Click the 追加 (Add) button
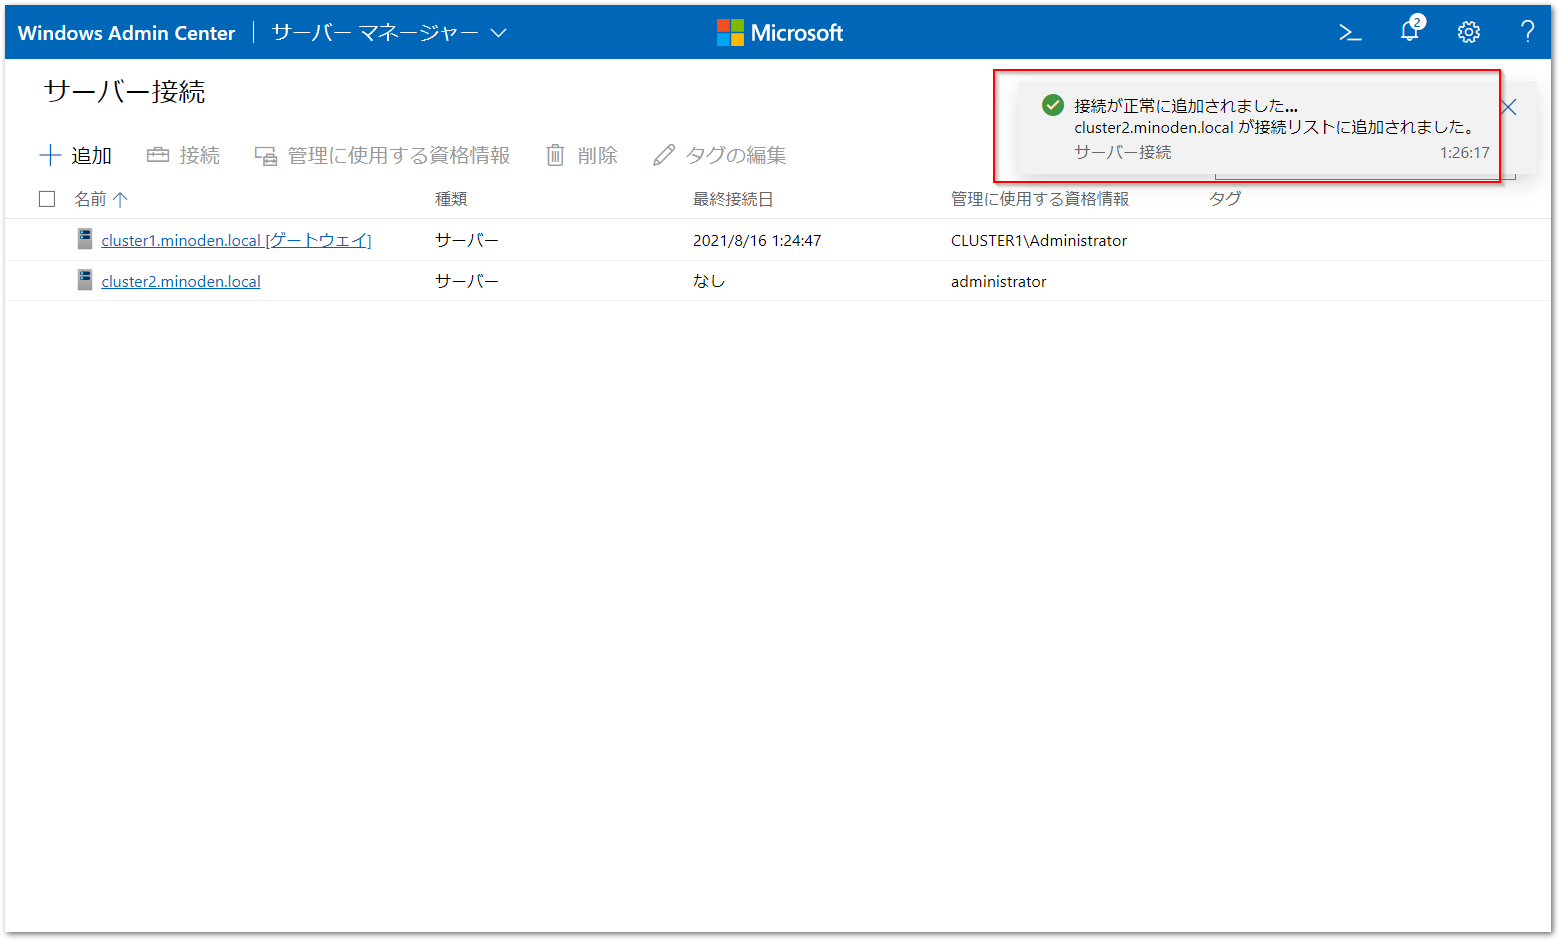The height and width of the screenshot is (941, 1560). 76,155
